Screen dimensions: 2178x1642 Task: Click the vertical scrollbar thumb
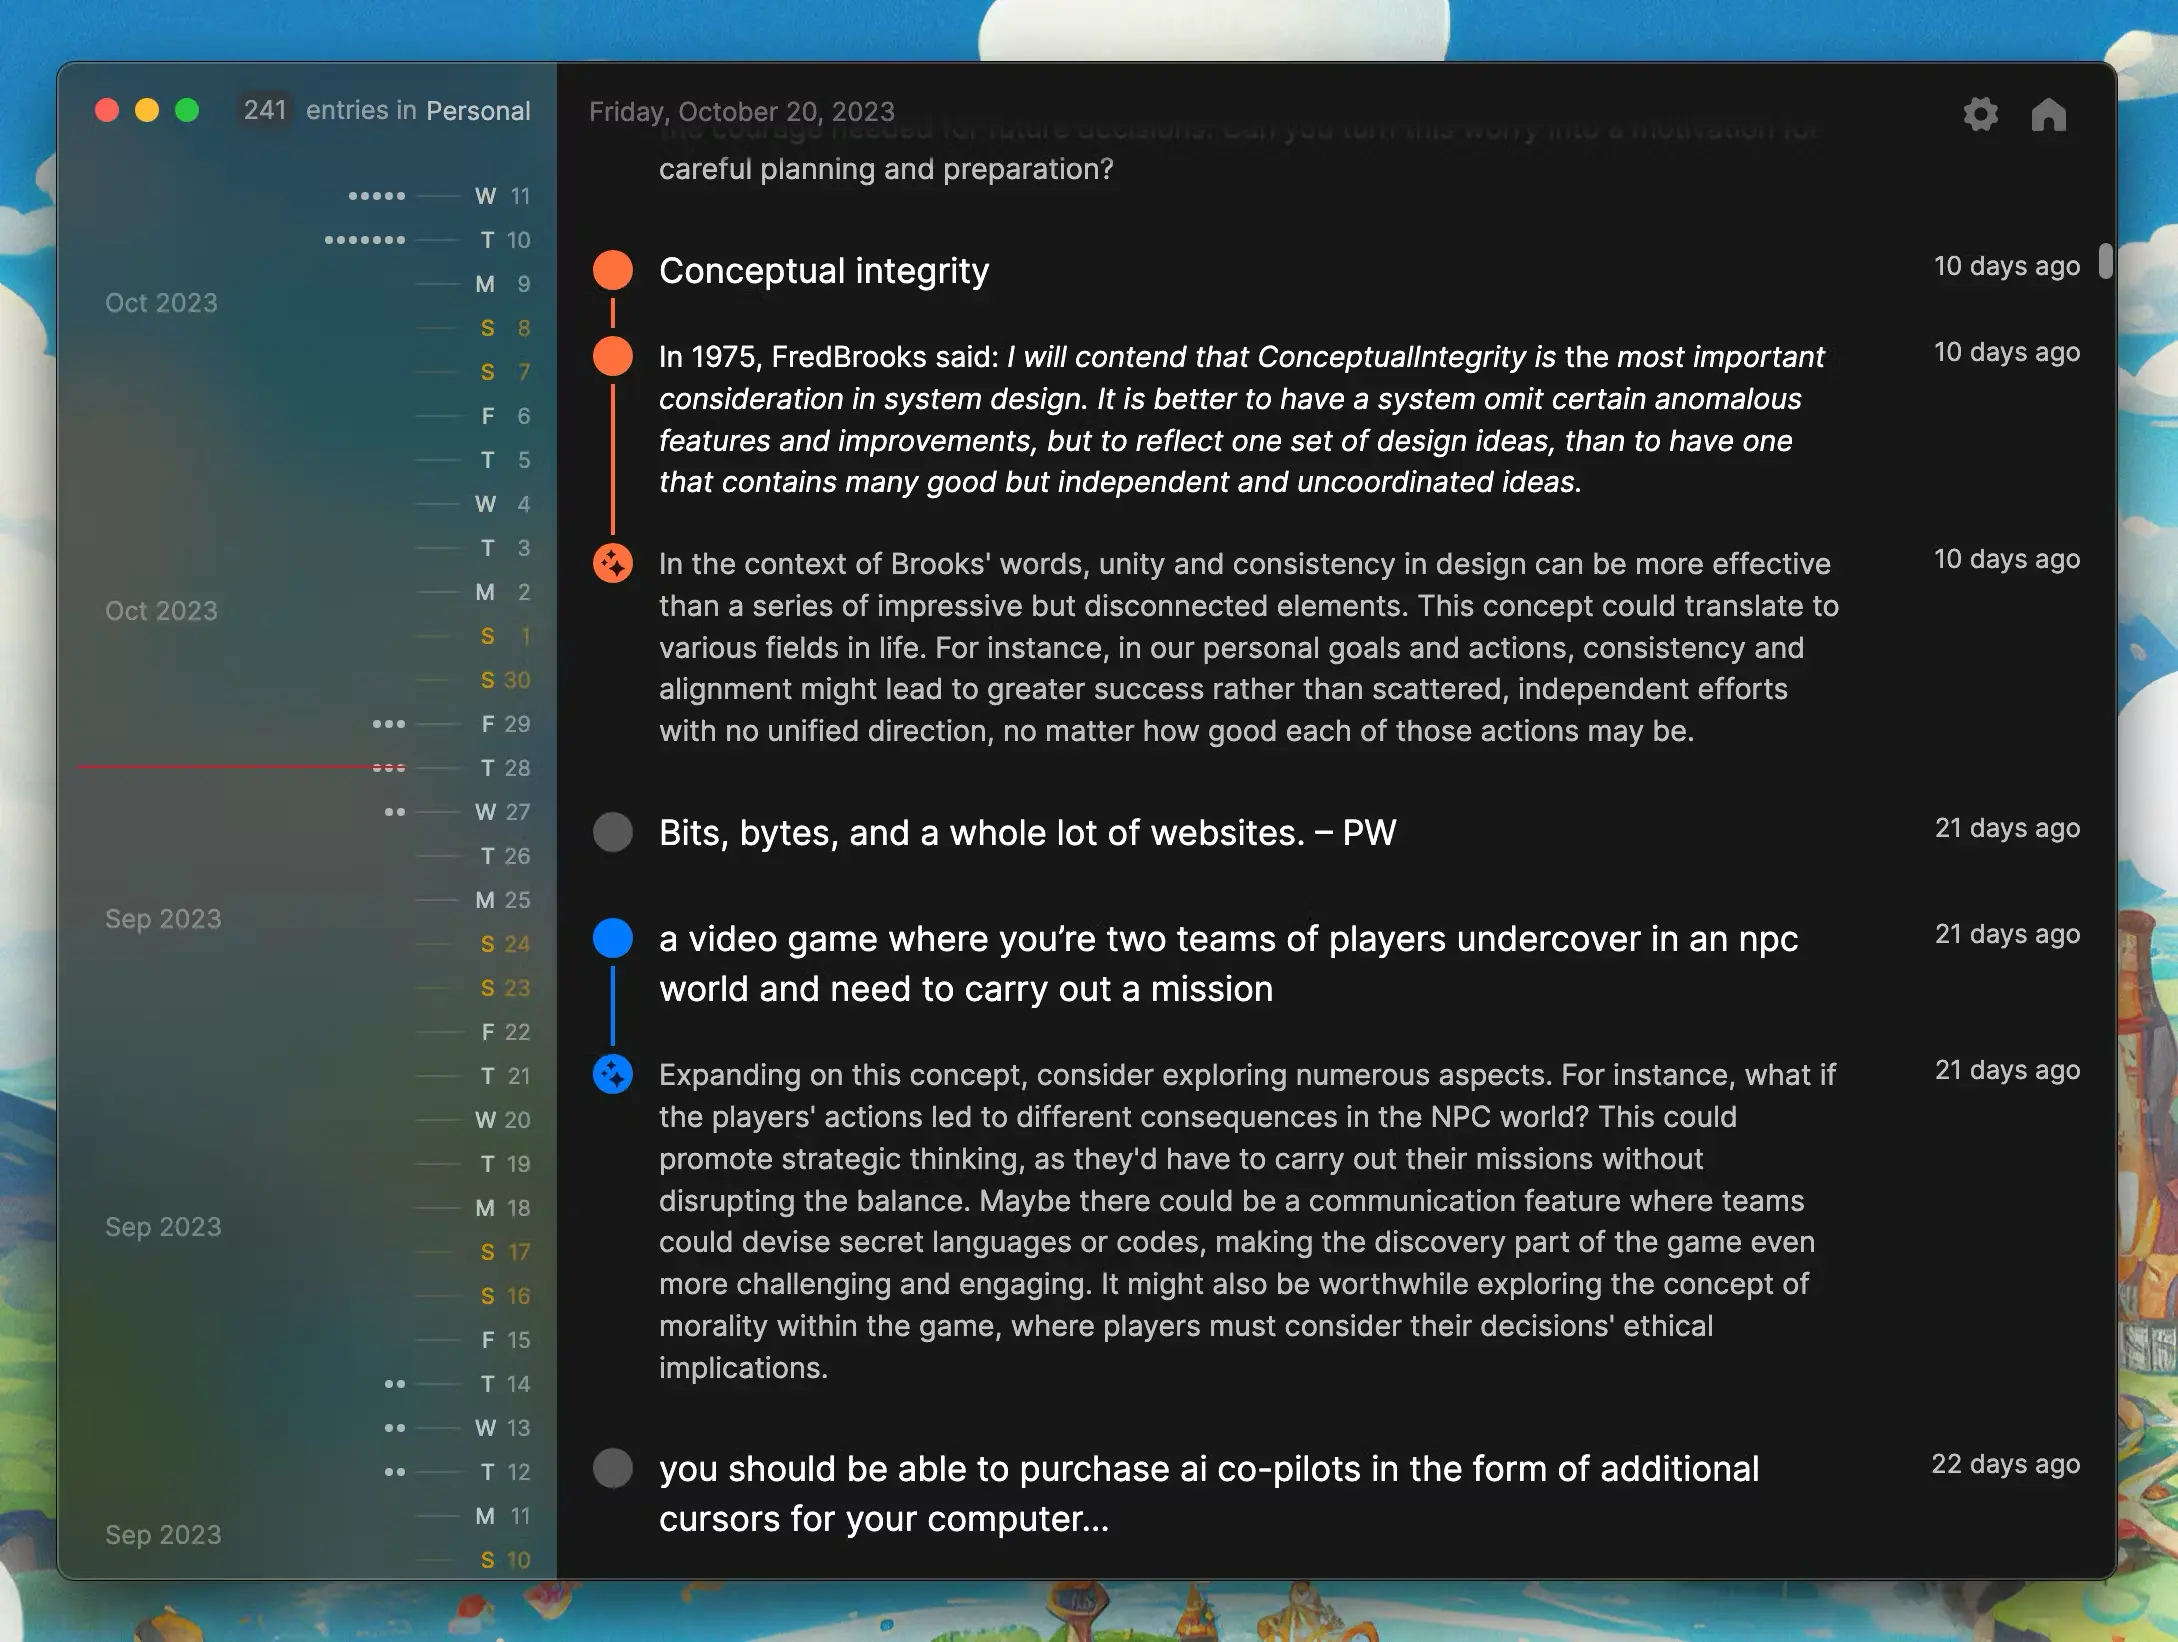(x=2105, y=261)
